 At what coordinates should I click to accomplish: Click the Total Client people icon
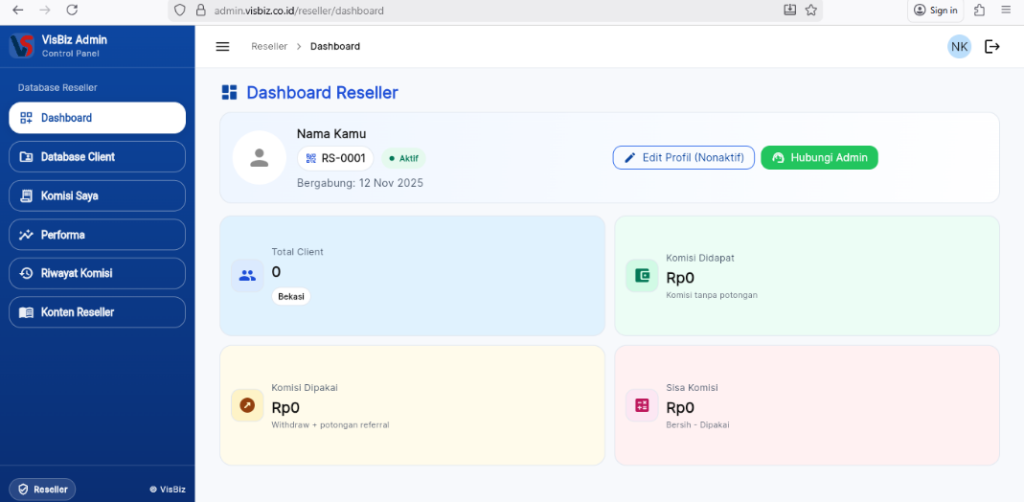click(x=247, y=276)
